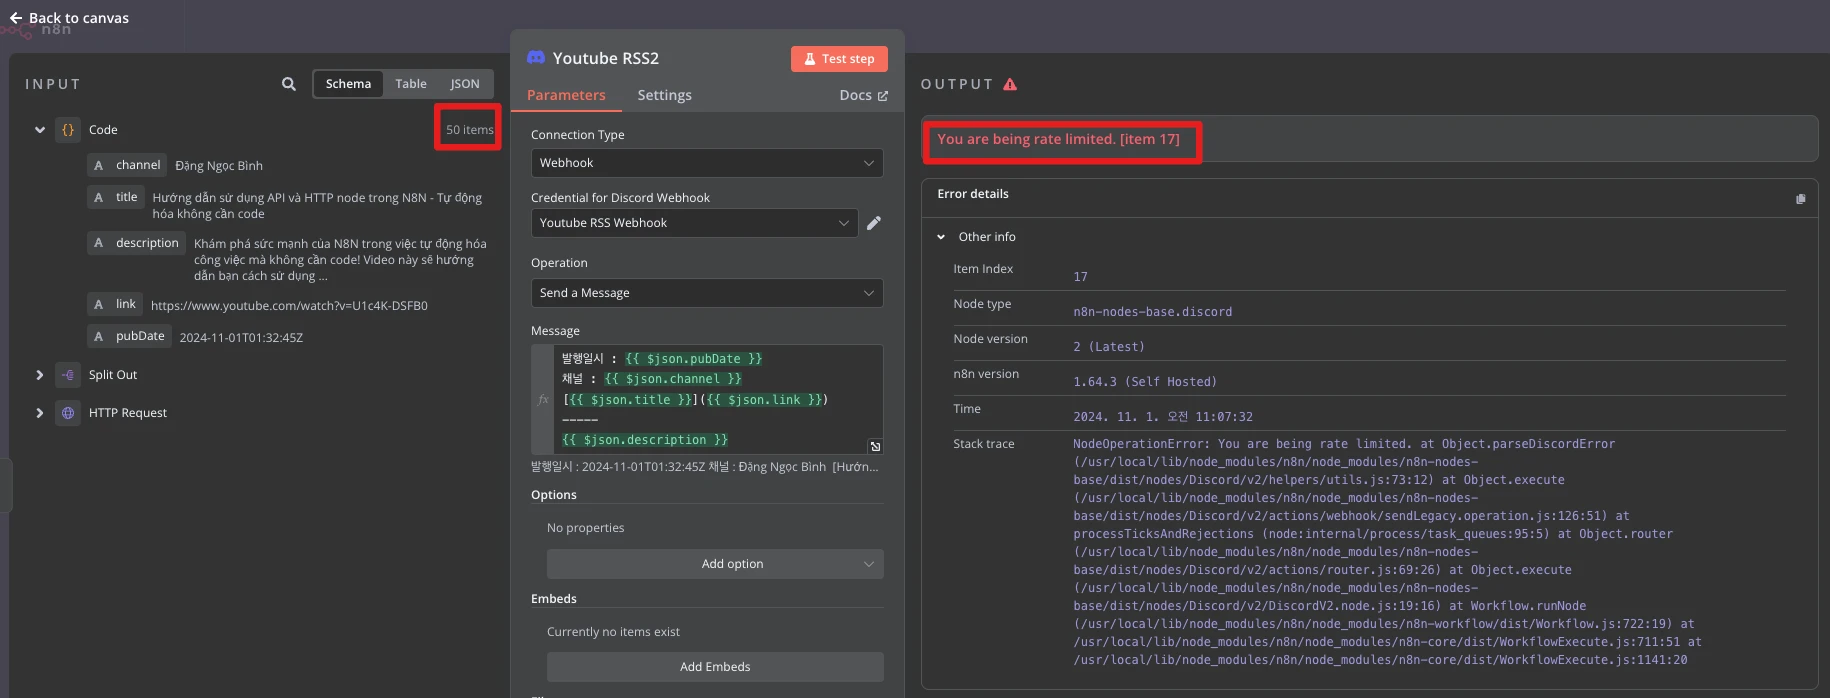Click the YouTube watch URL value
The width and height of the screenshot is (1830, 698).
(289, 306)
